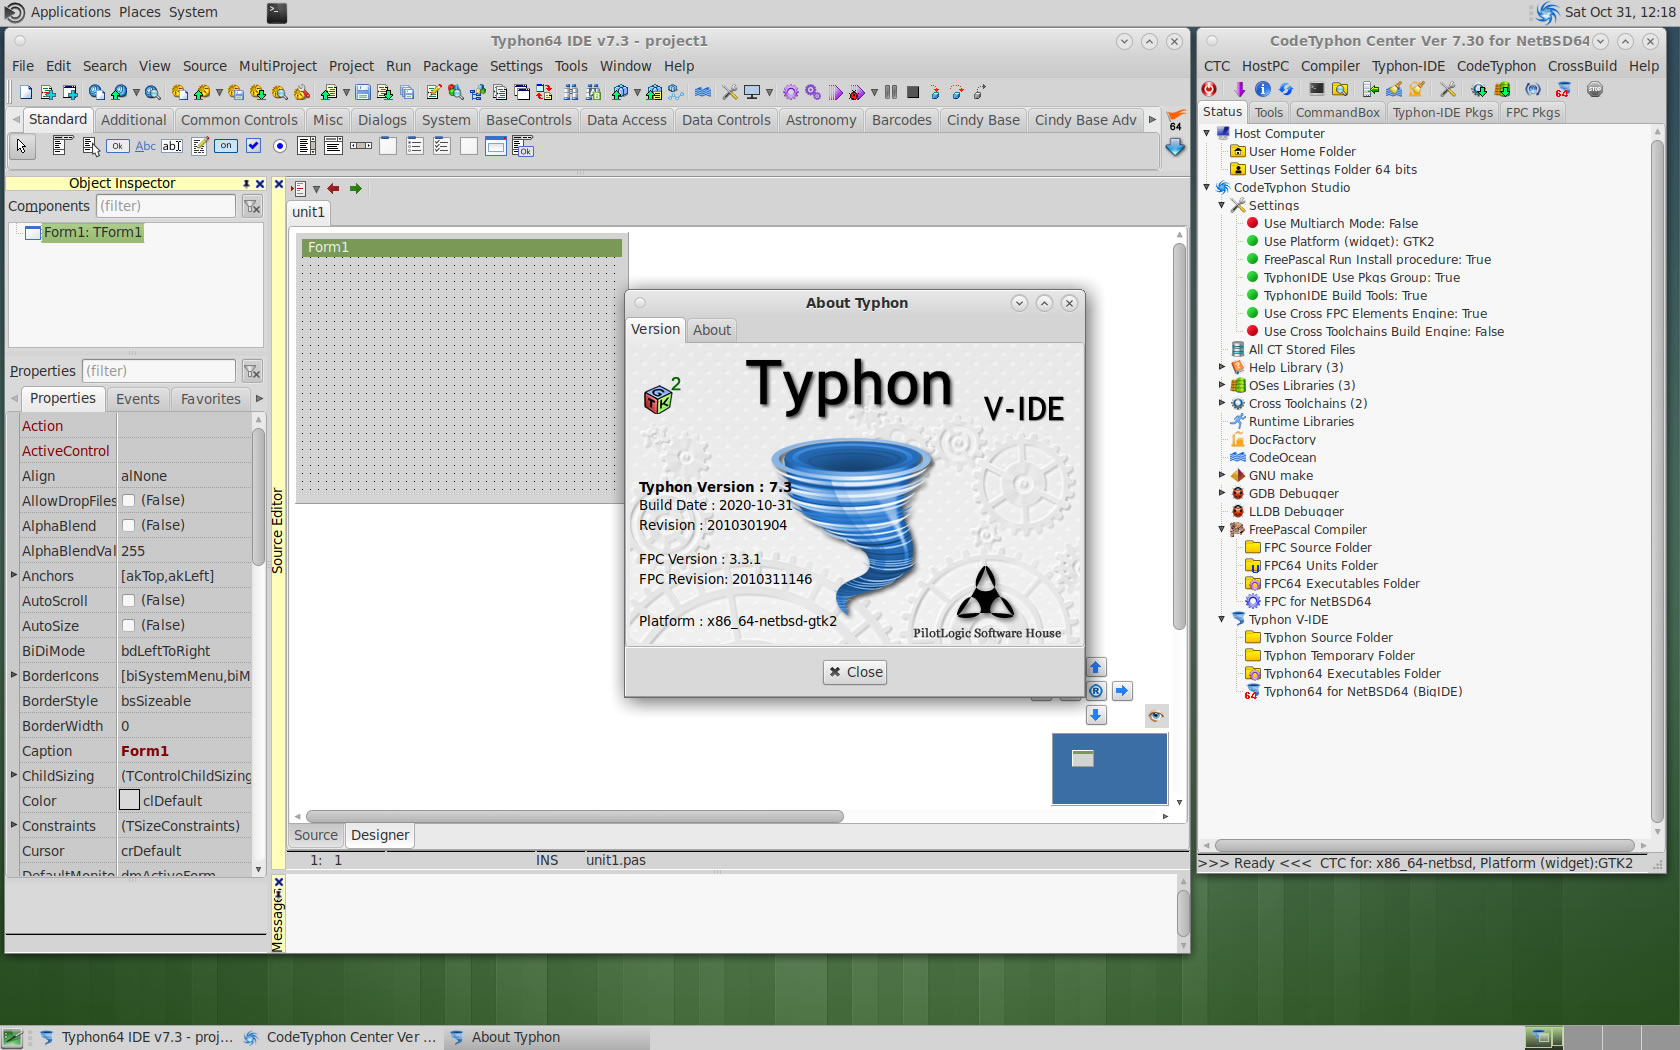Open the Typhon-IDE Pkgs tab
Screen dimensions: 1680x1050
[1442, 113]
